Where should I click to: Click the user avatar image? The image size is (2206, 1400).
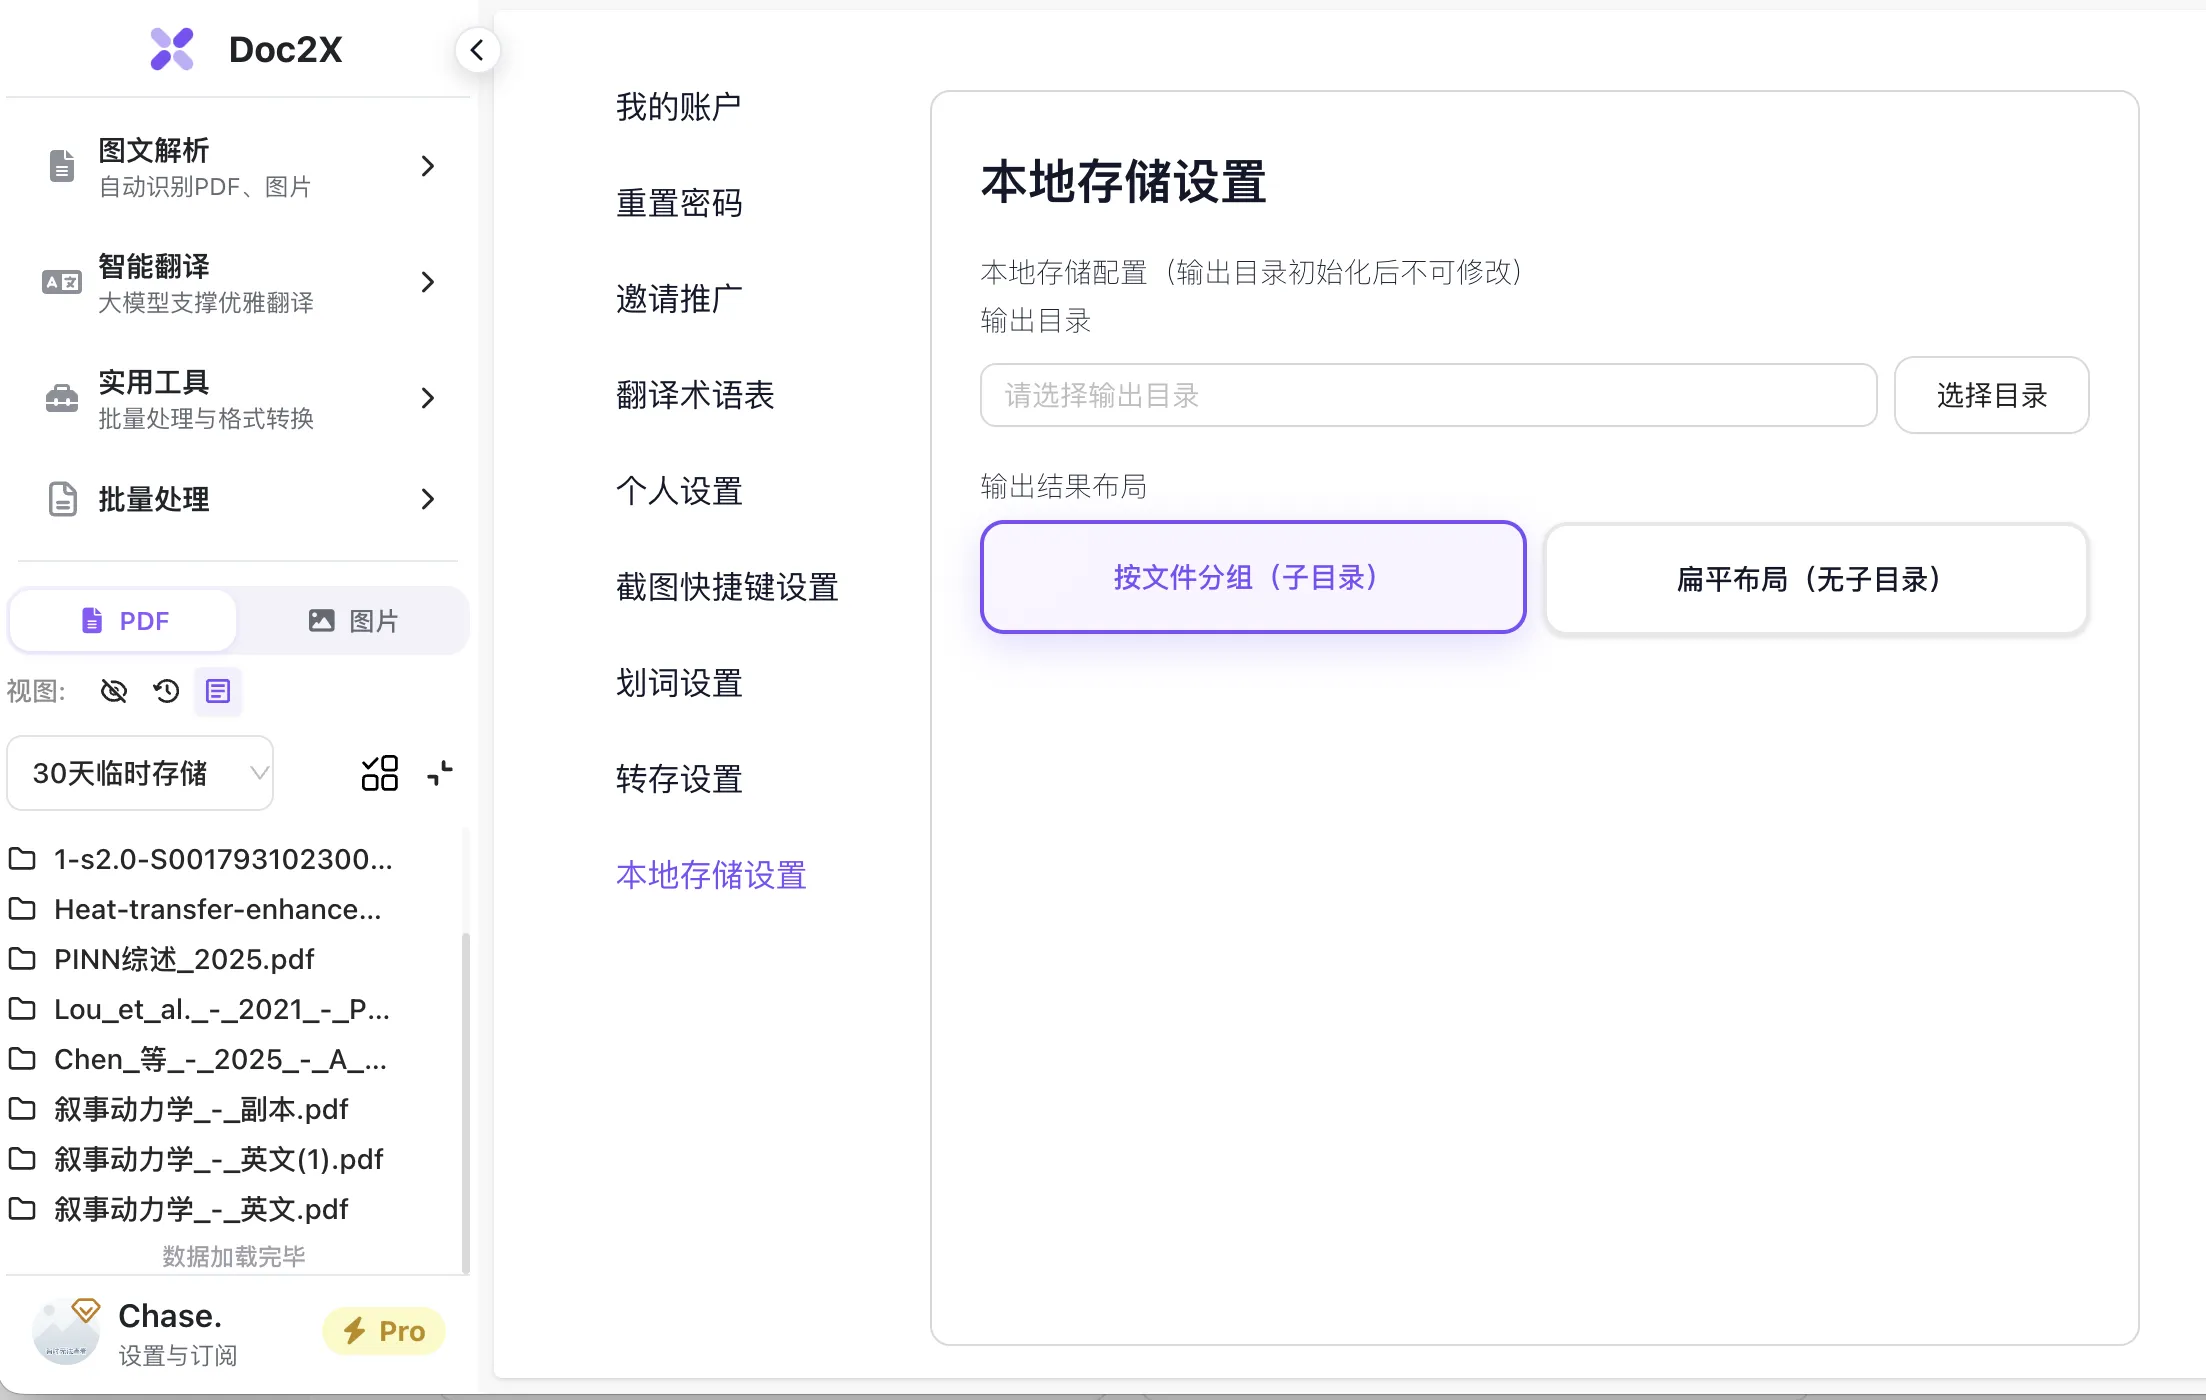click(x=66, y=1332)
